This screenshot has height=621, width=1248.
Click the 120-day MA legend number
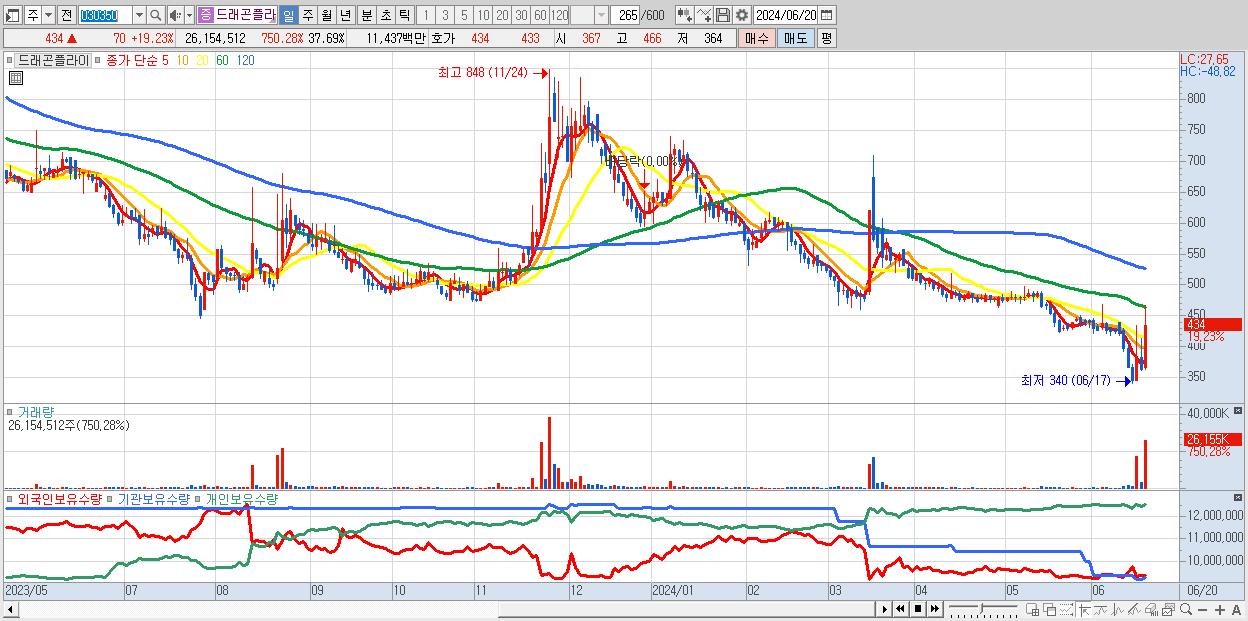[245, 60]
